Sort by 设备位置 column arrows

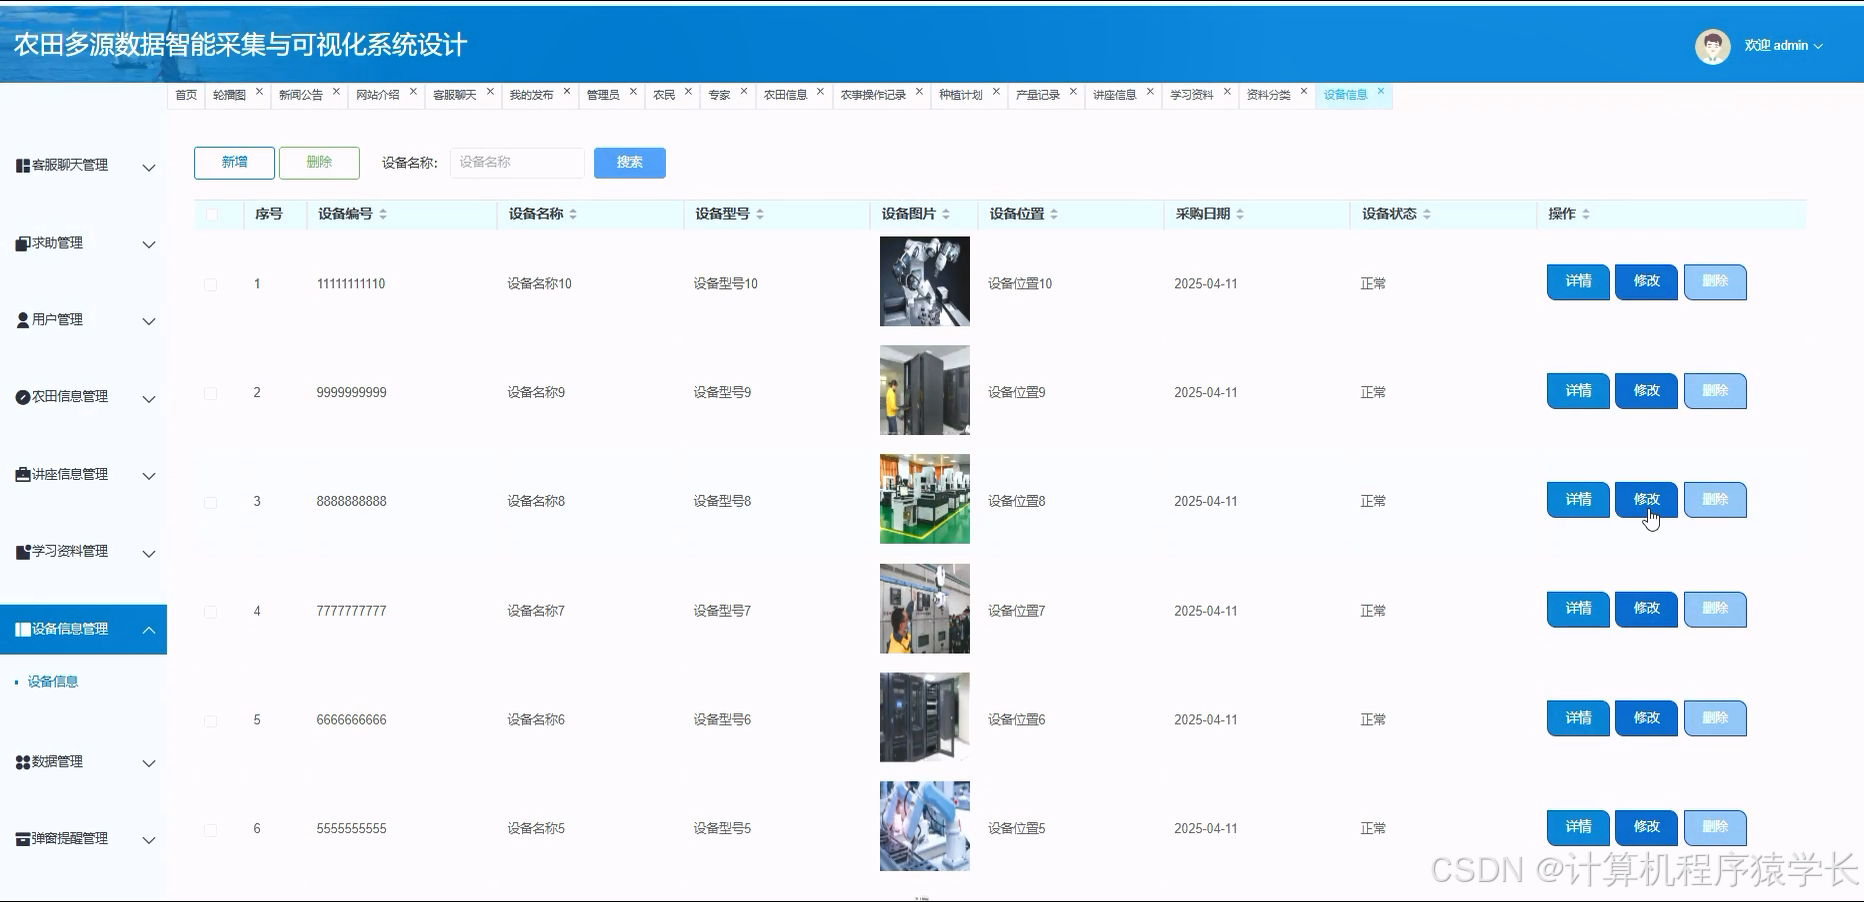(x=1054, y=214)
